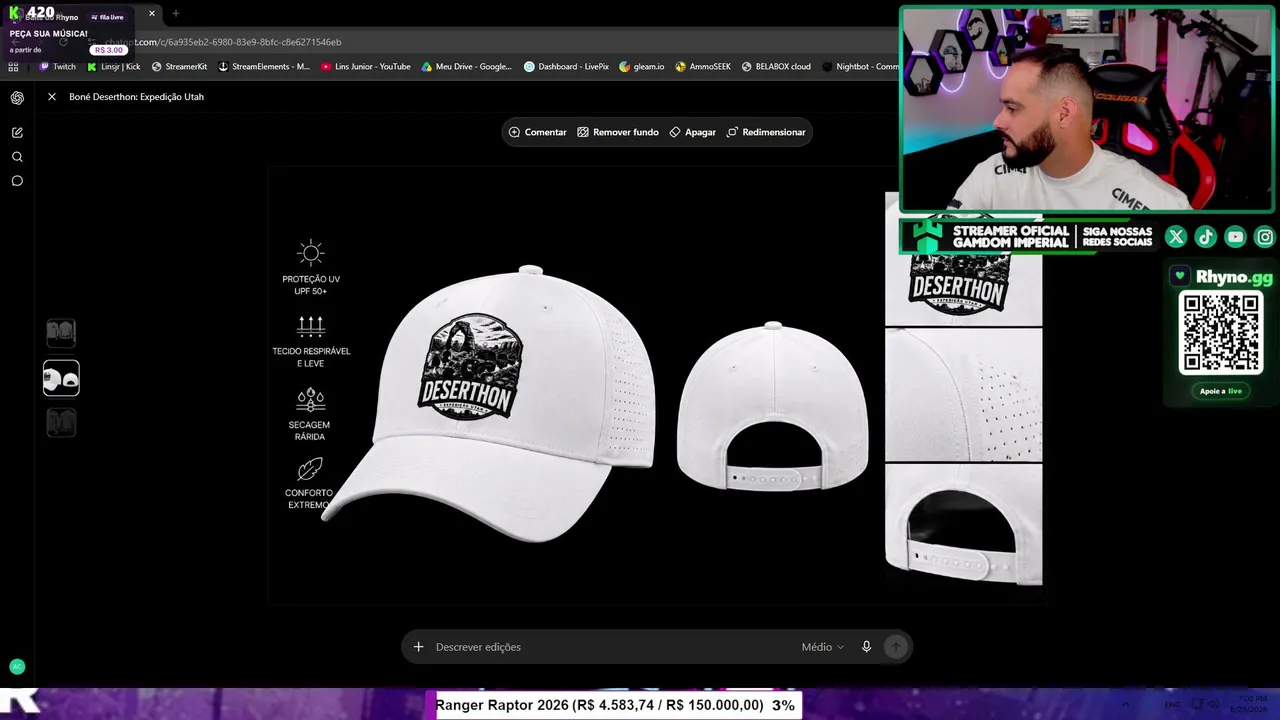Open the AmmoSEEK bookmark

tap(703, 67)
